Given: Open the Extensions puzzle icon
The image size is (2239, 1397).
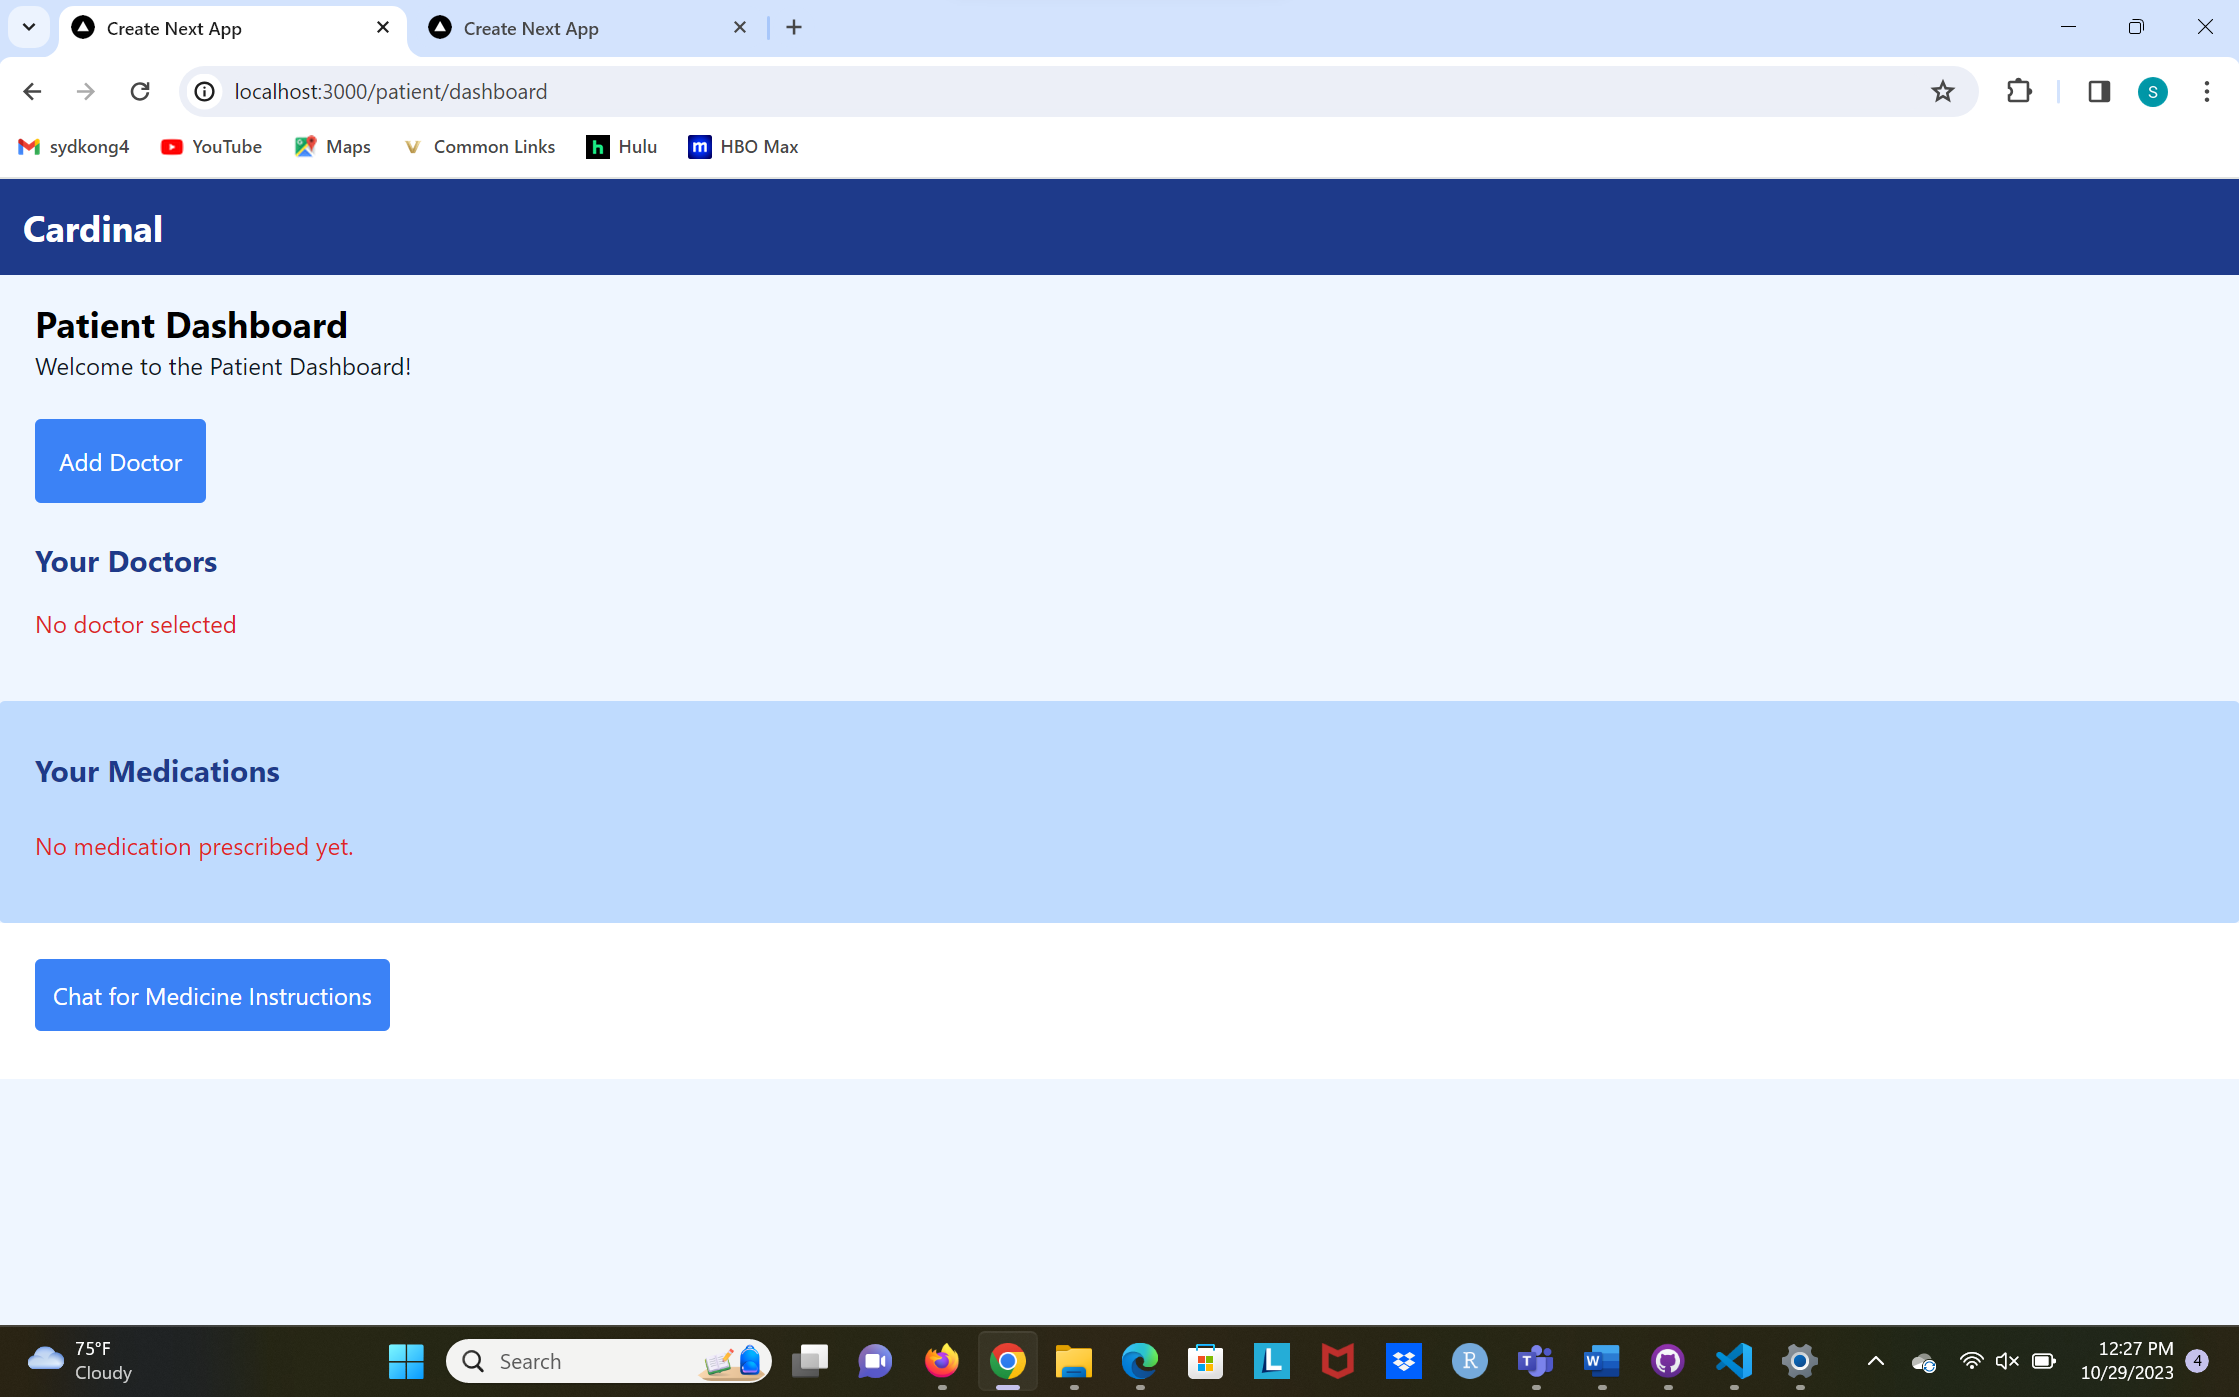Looking at the screenshot, I should pos(2019,92).
